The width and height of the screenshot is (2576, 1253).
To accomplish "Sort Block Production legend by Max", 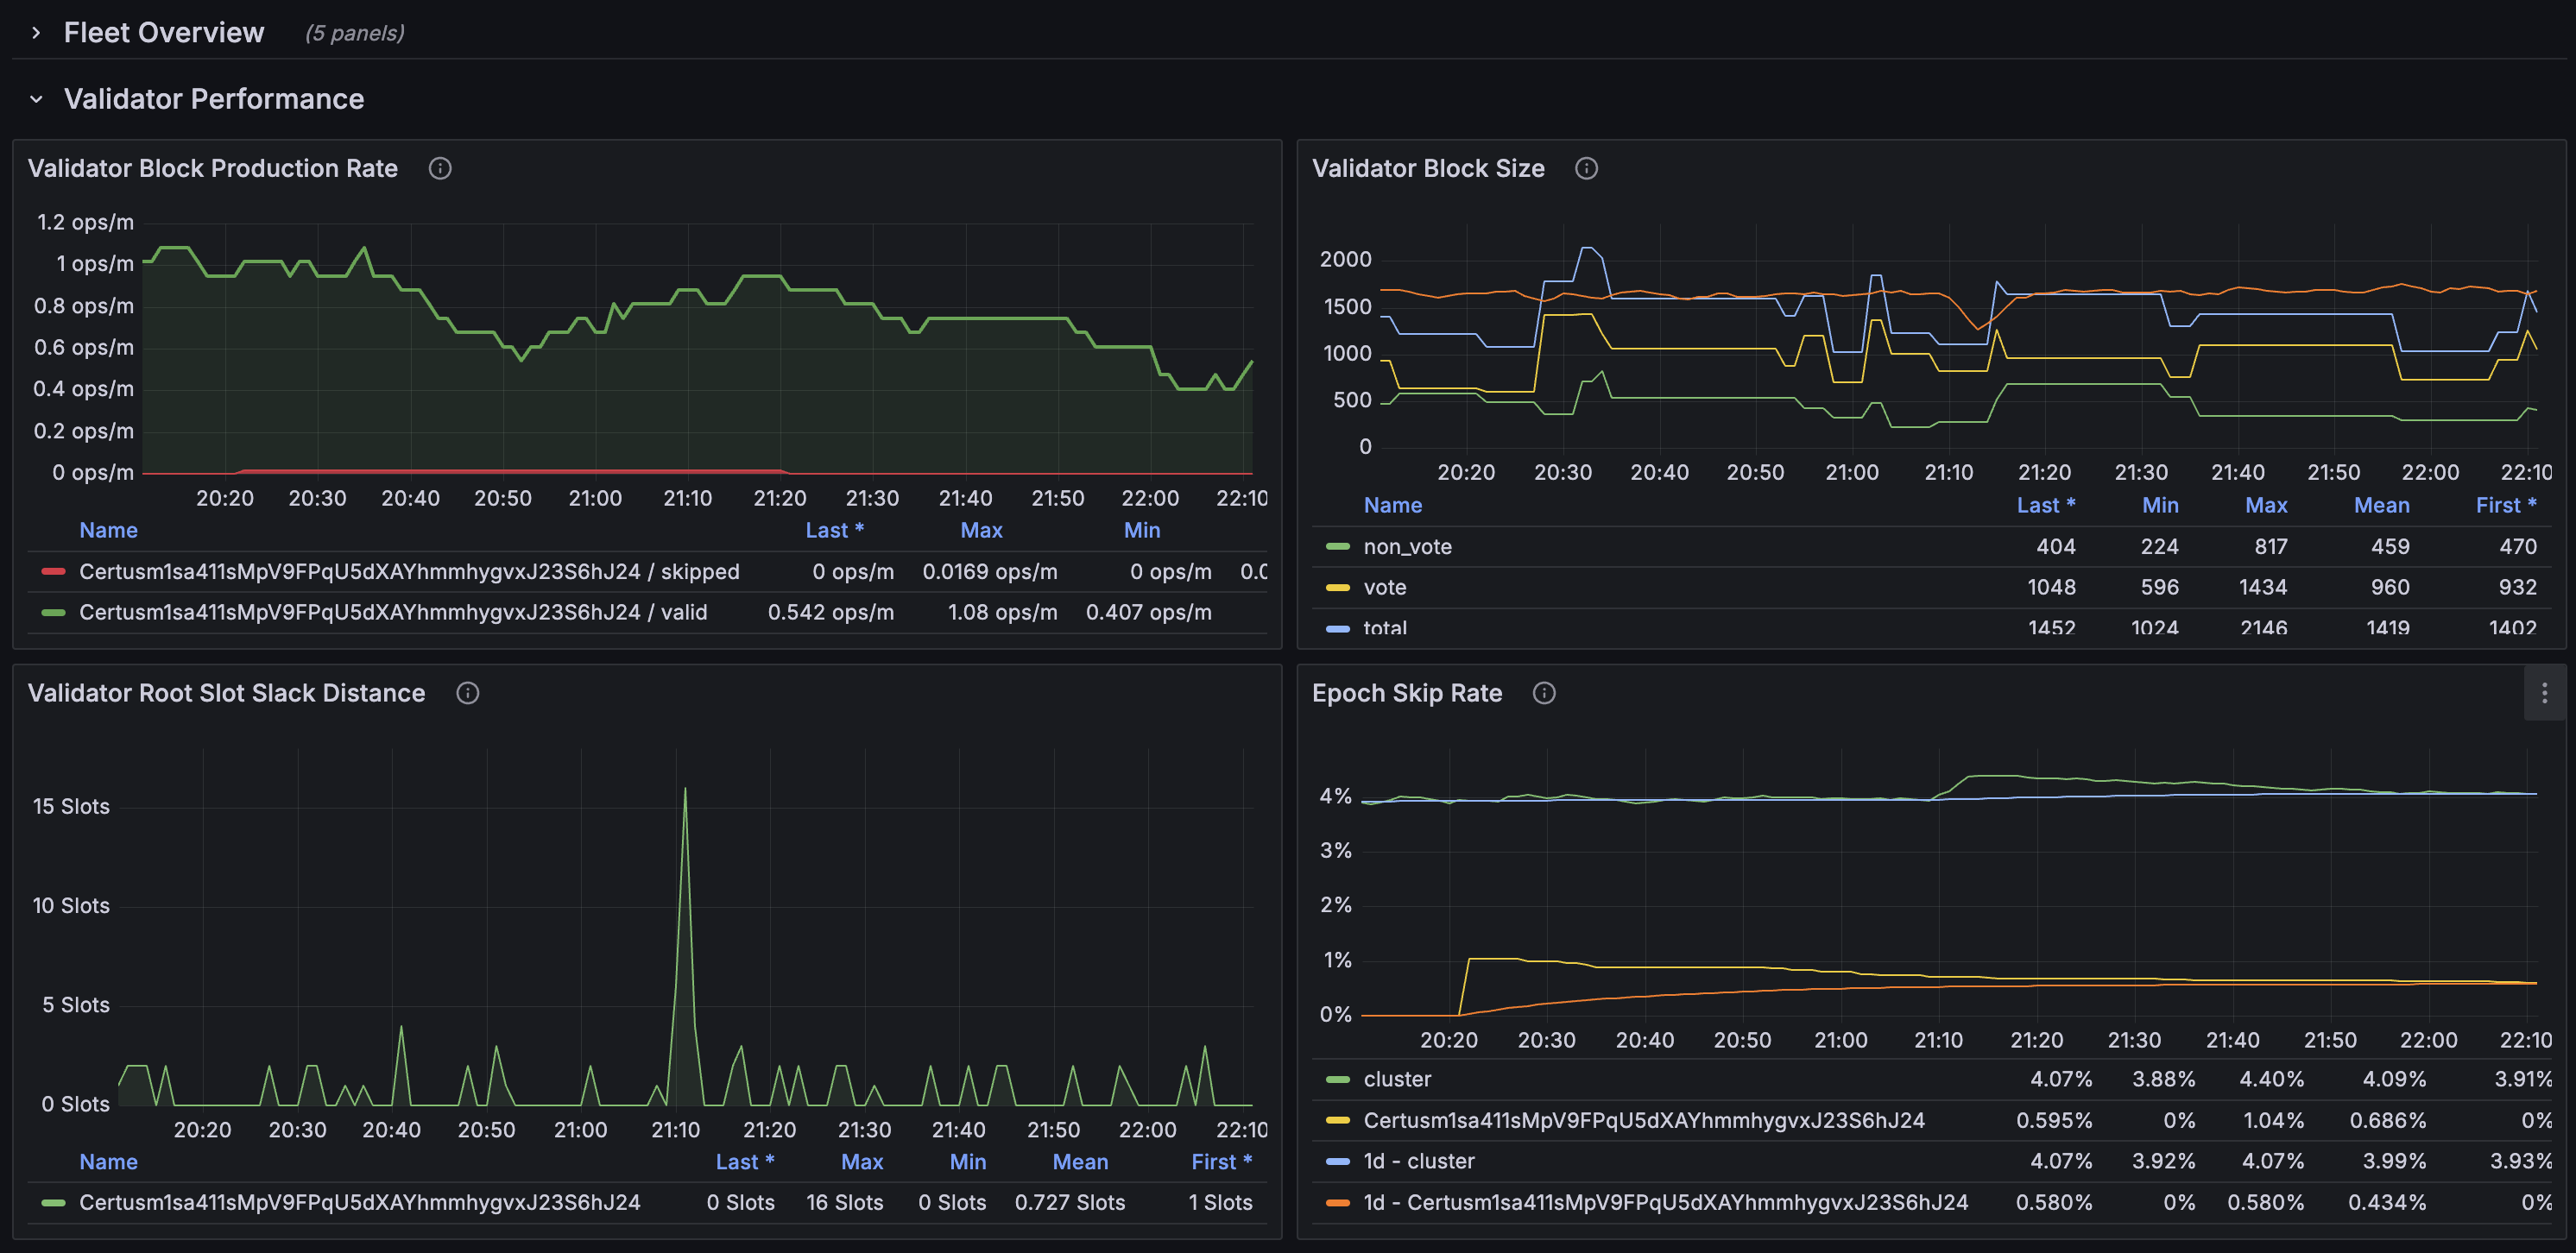I will [981, 530].
